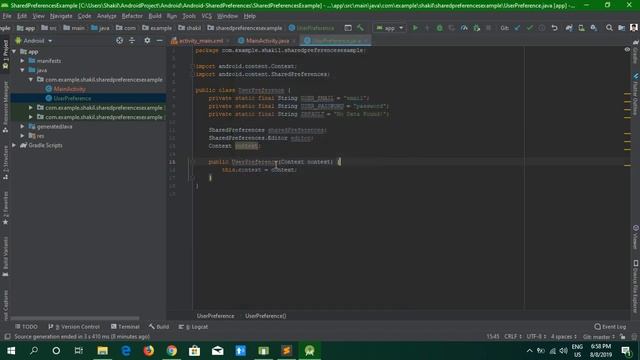Open the app run configuration dropdown

389,28
